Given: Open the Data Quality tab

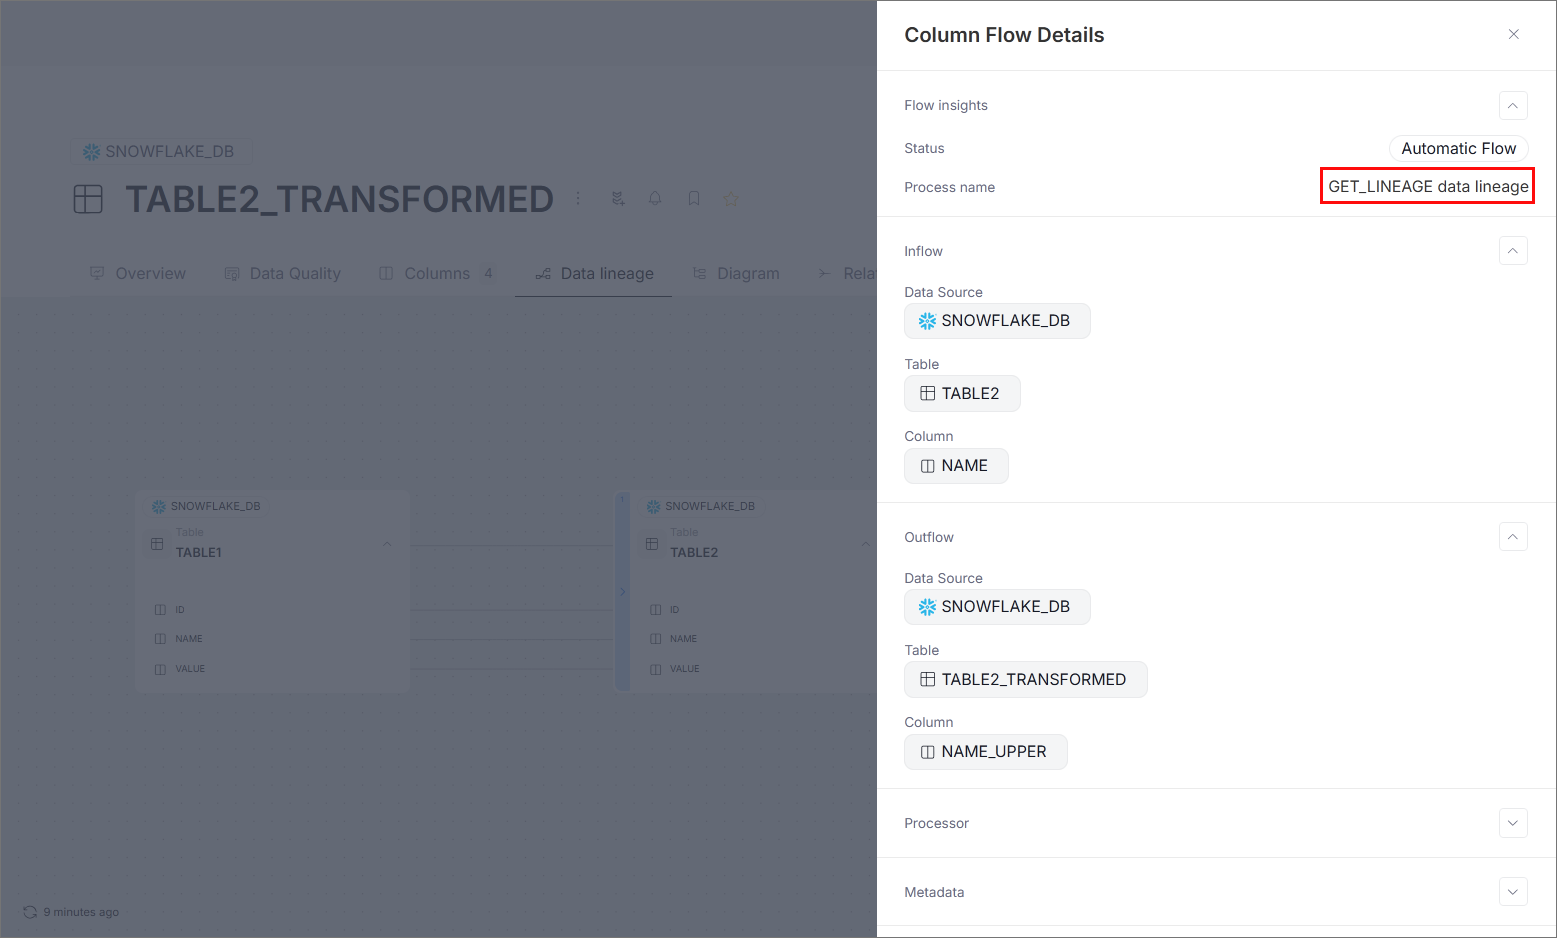Looking at the screenshot, I should click(x=294, y=273).
